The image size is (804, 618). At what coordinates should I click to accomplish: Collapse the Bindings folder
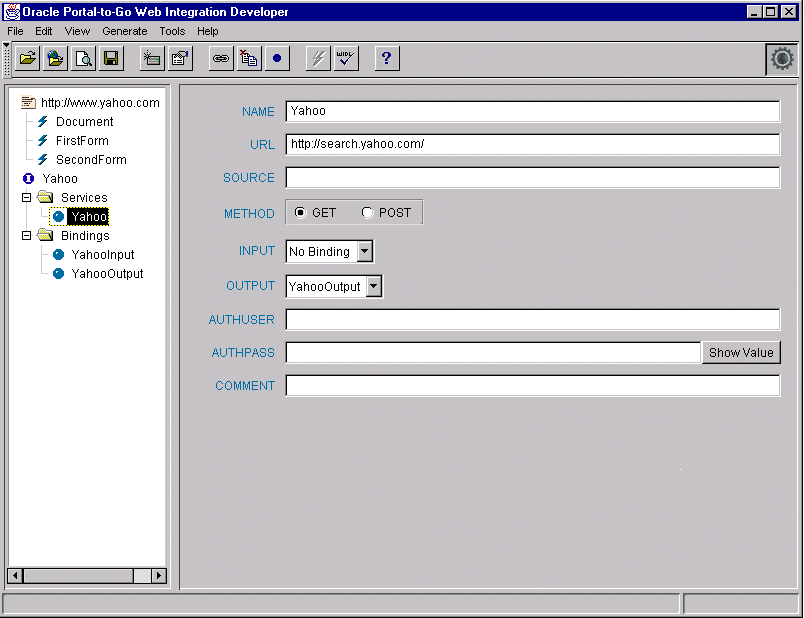[x=27, y=235]
